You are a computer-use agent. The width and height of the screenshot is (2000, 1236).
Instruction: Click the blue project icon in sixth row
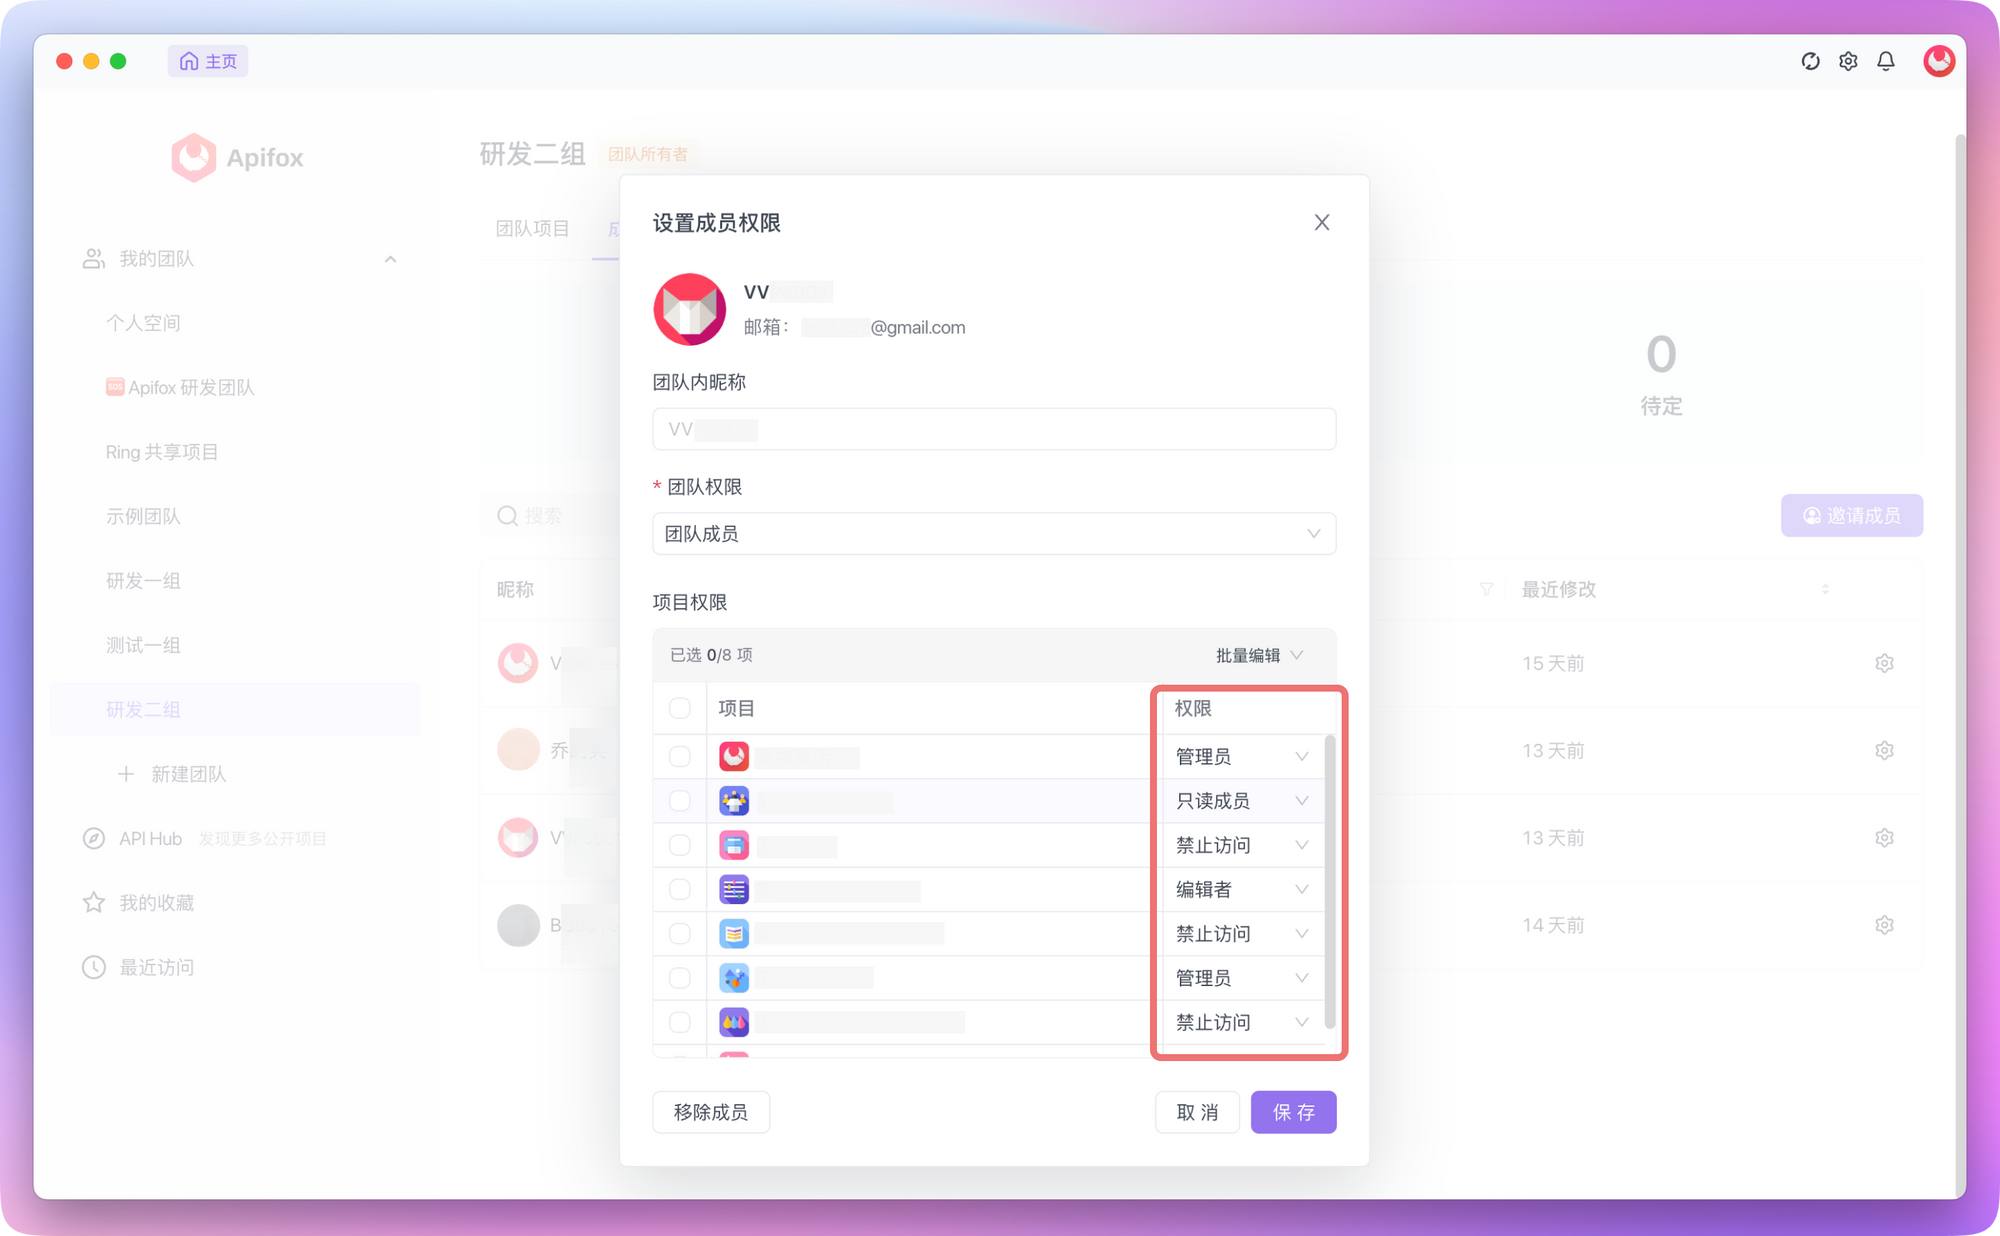tap(734, 977)
